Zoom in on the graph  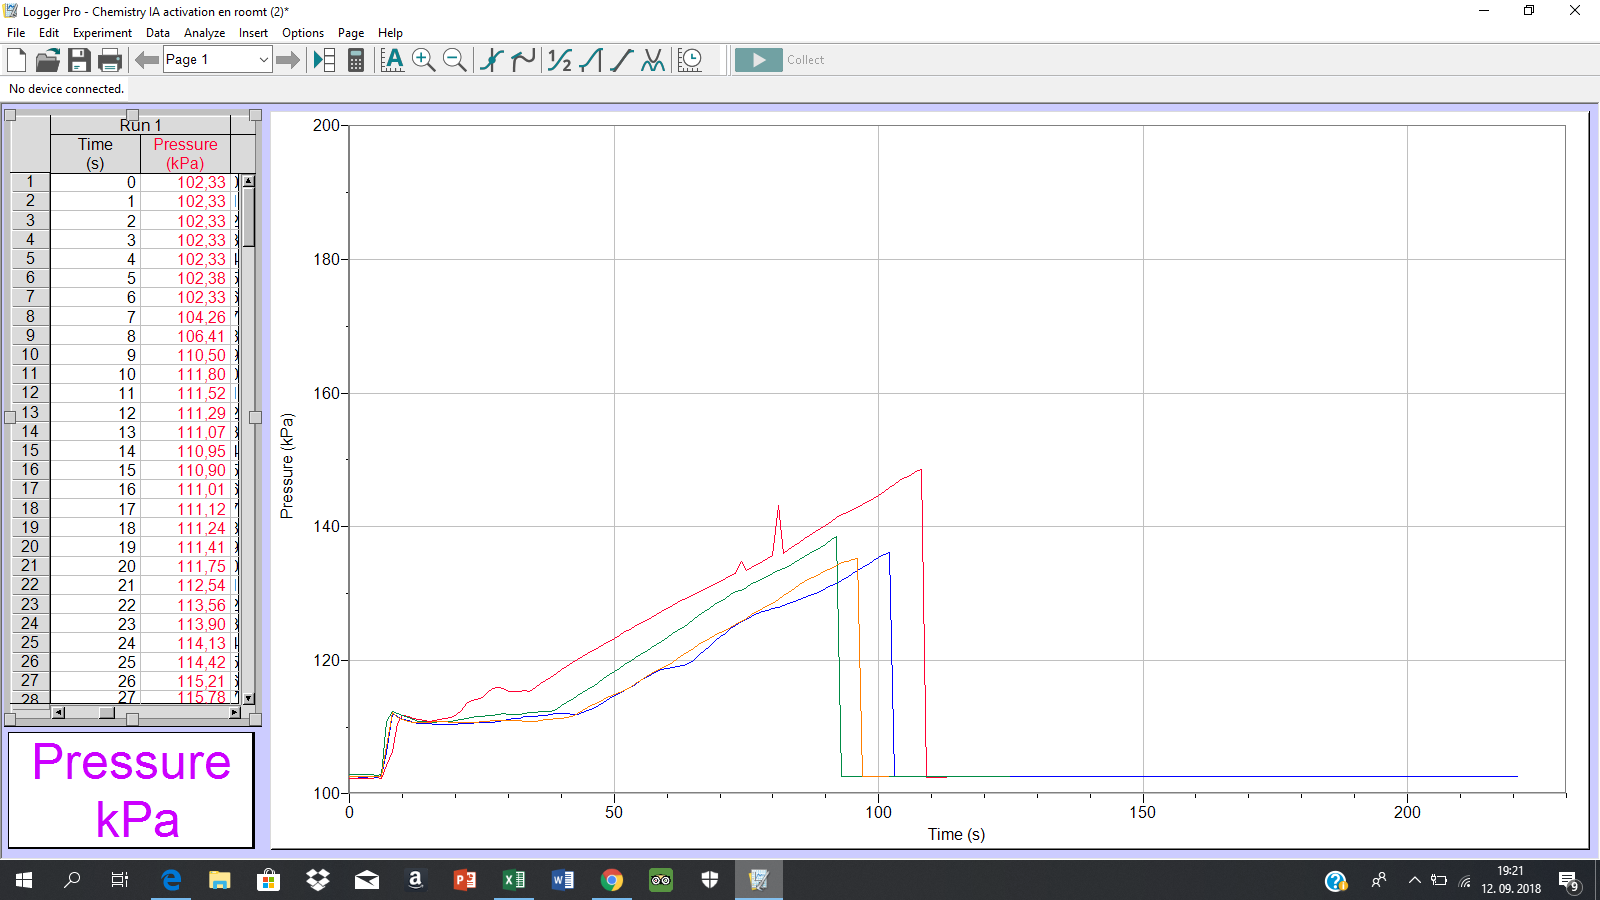(423, 60)
